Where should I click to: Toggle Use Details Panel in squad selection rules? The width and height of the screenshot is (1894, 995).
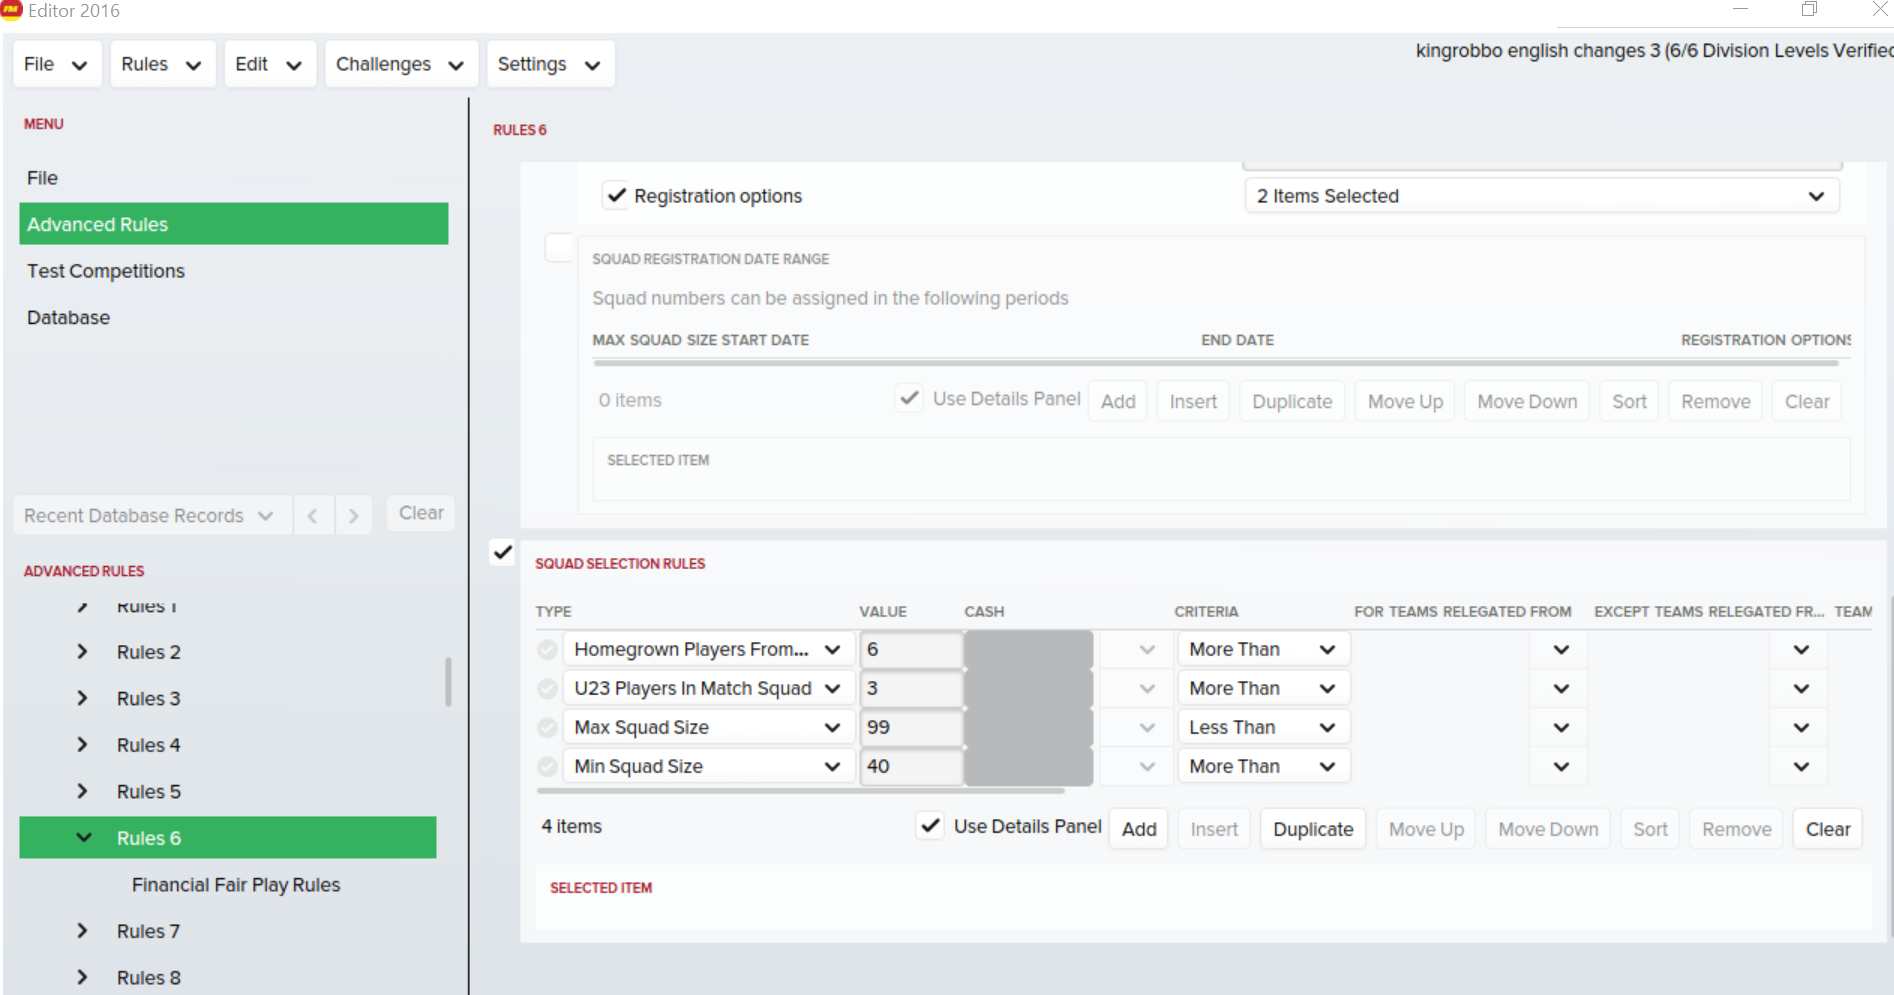[930, 826]
